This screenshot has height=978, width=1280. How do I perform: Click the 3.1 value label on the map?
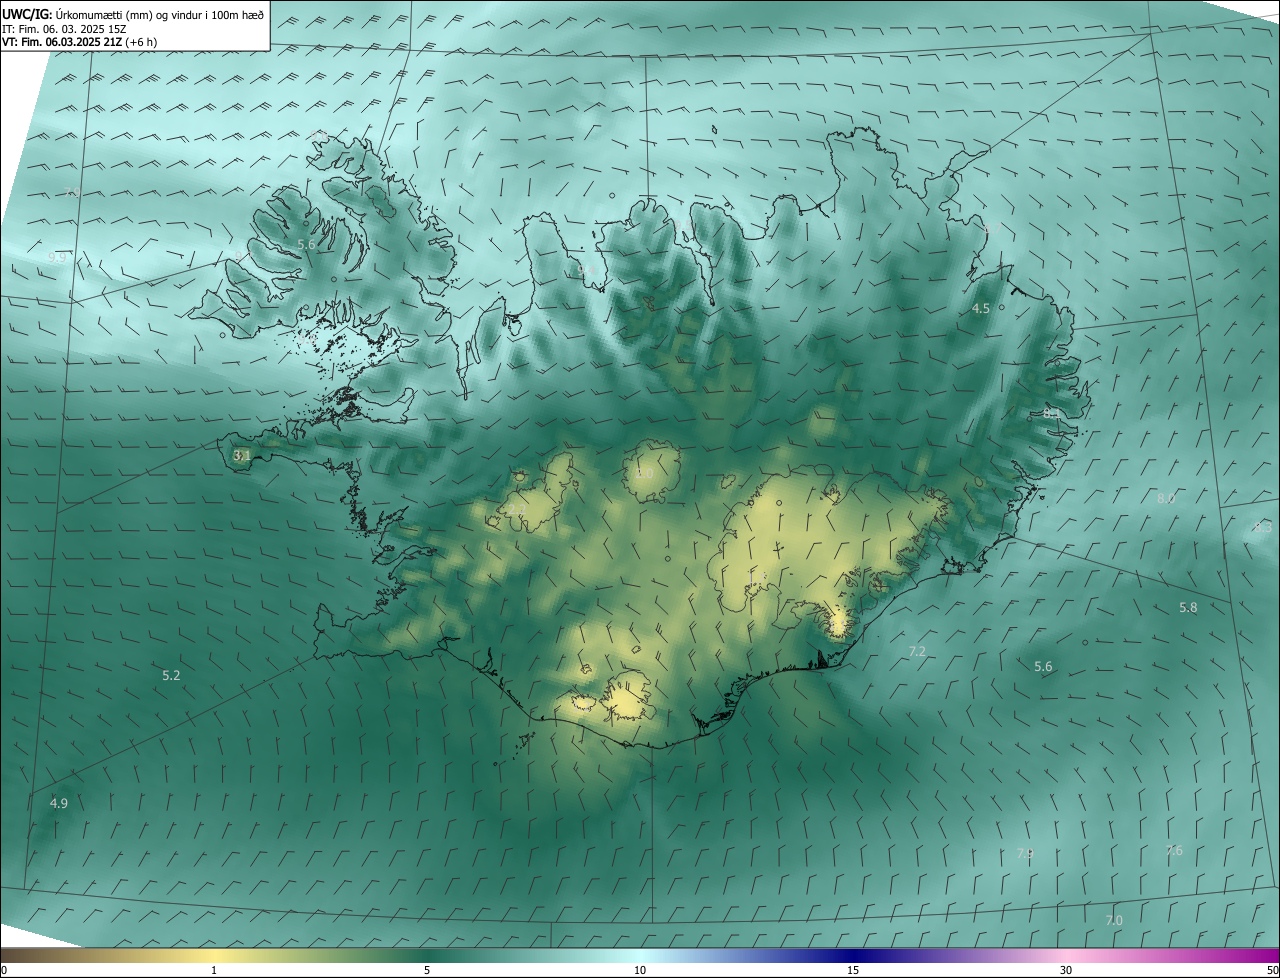click(x=242, y=455)
